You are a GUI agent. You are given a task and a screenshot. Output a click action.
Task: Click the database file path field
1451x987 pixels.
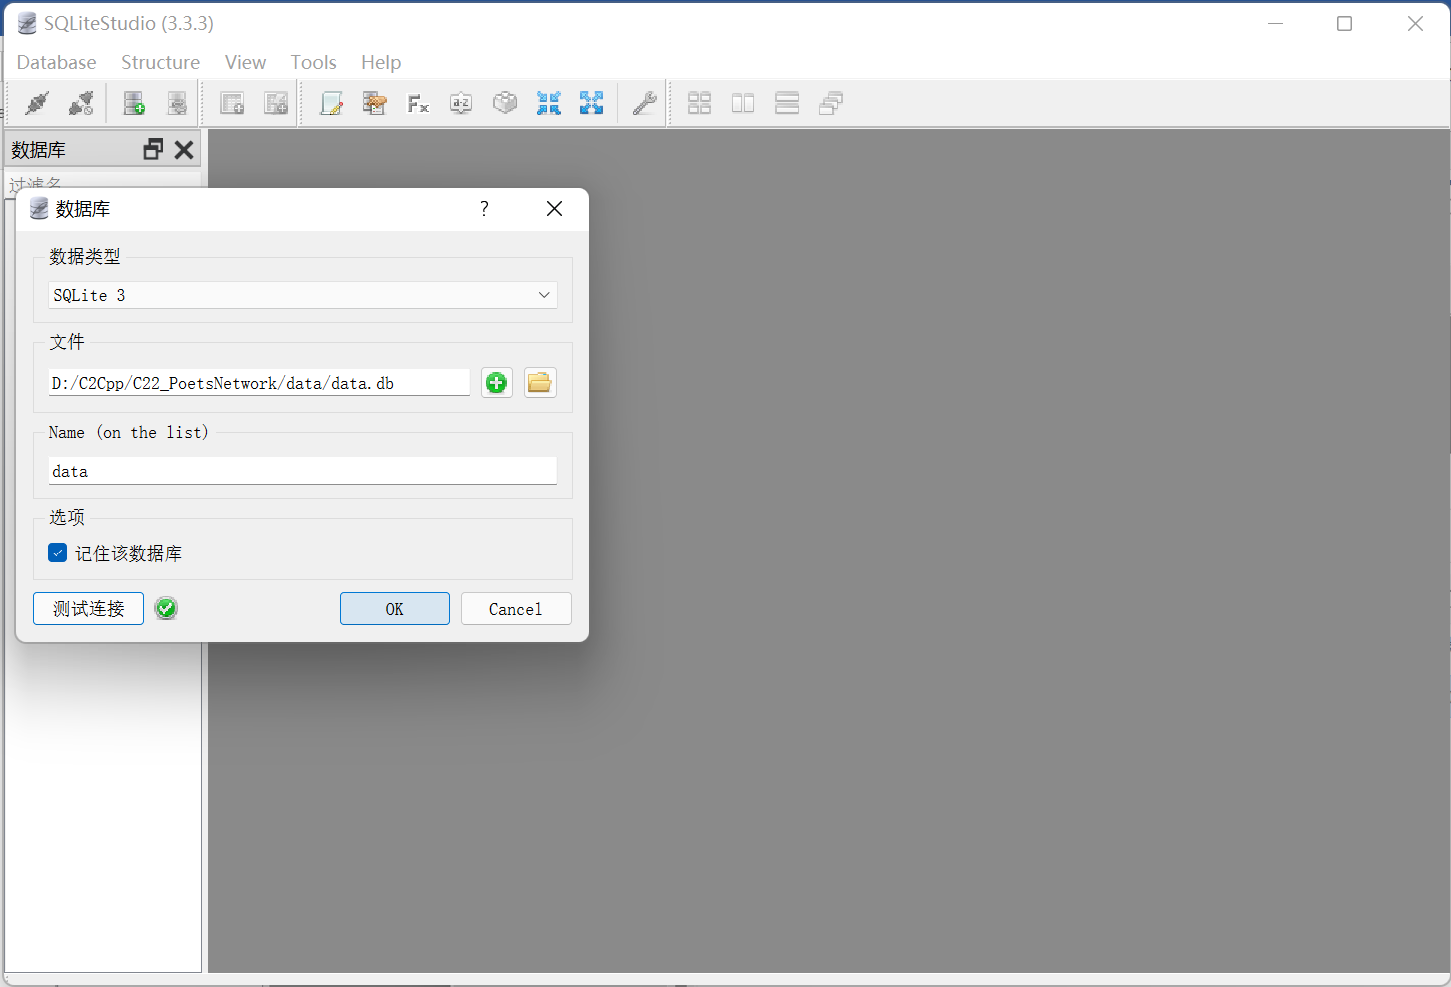click(259, 383)
